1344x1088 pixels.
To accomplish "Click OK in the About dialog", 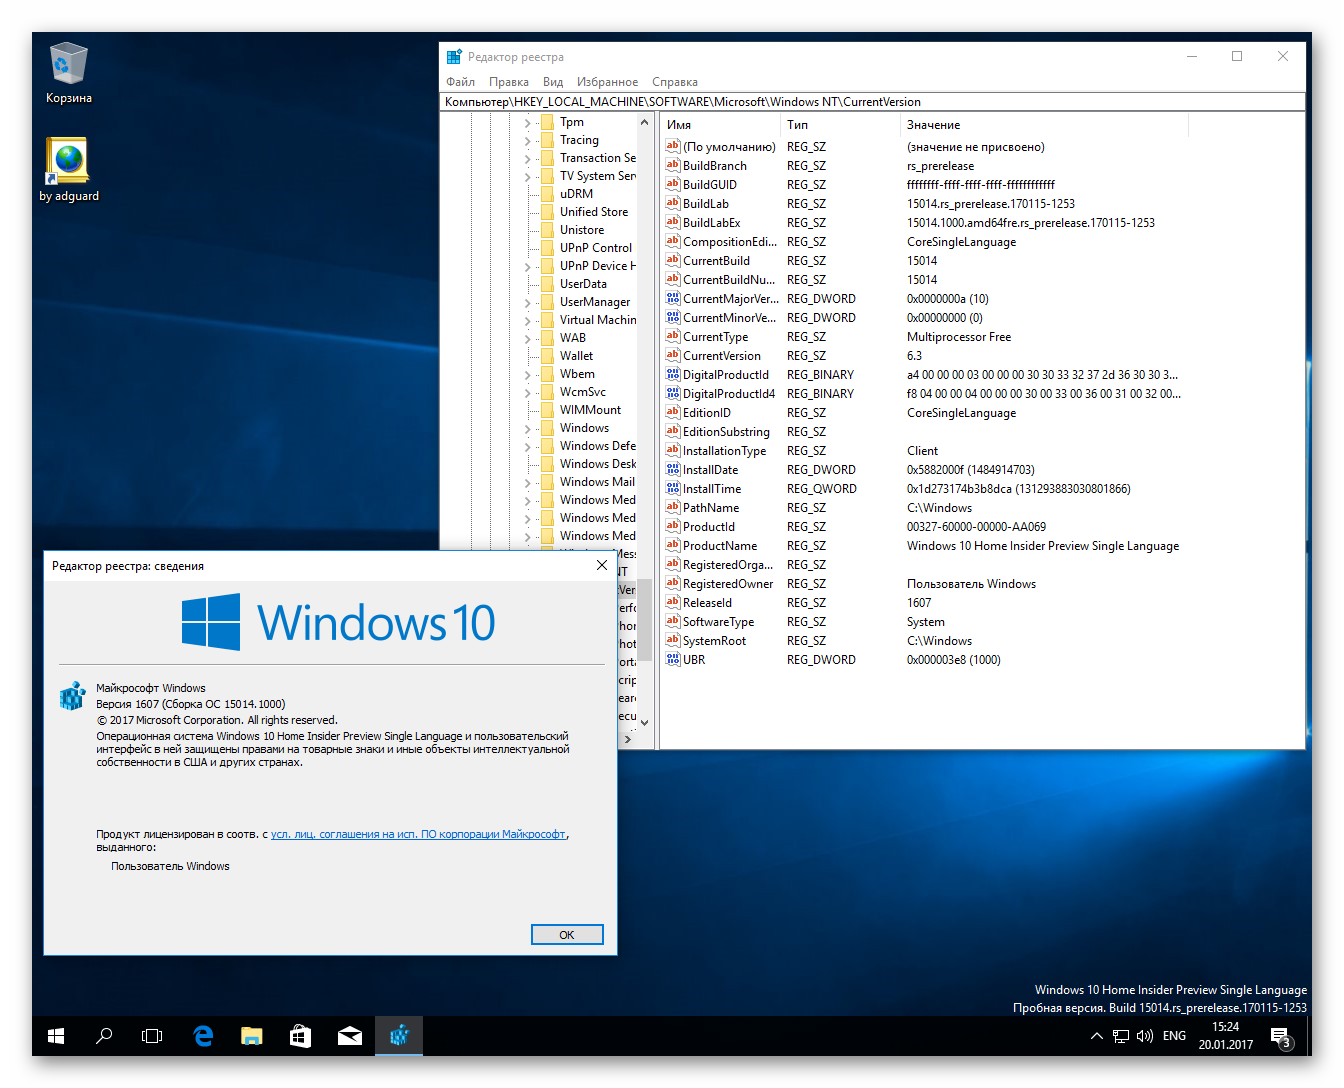I will pos(567,935).
